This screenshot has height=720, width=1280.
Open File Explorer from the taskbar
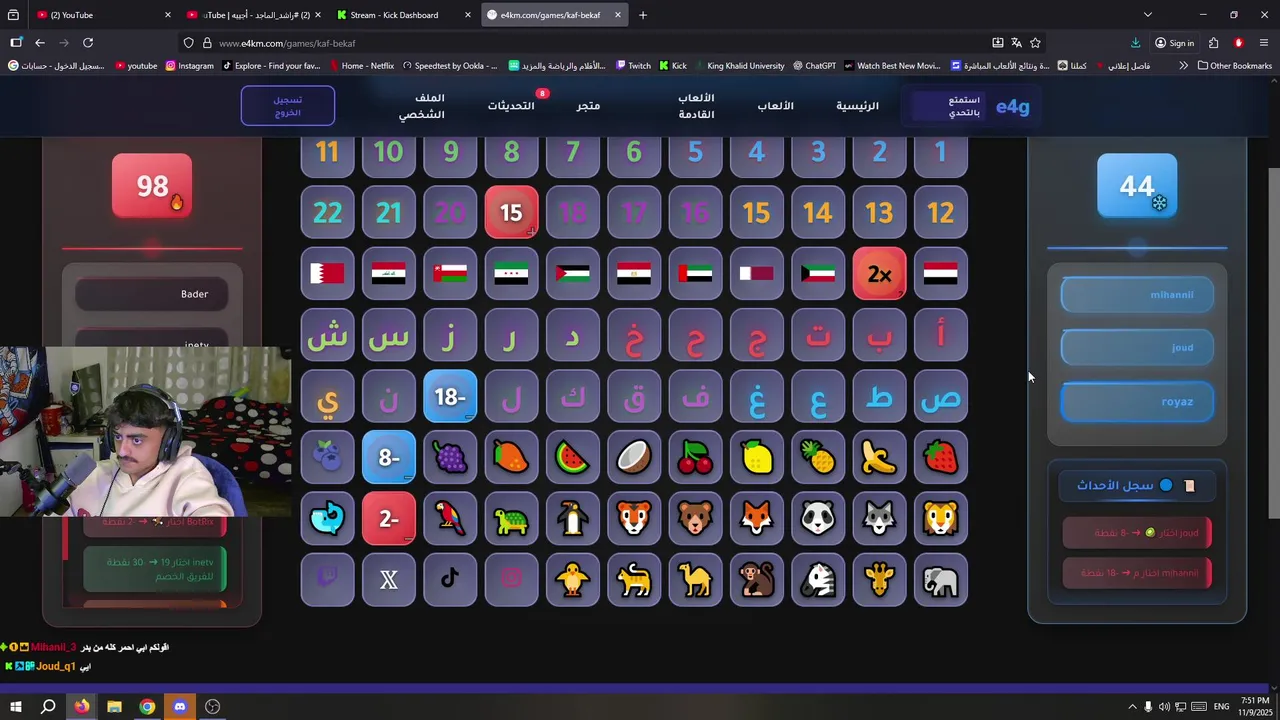tap(114, 707)
